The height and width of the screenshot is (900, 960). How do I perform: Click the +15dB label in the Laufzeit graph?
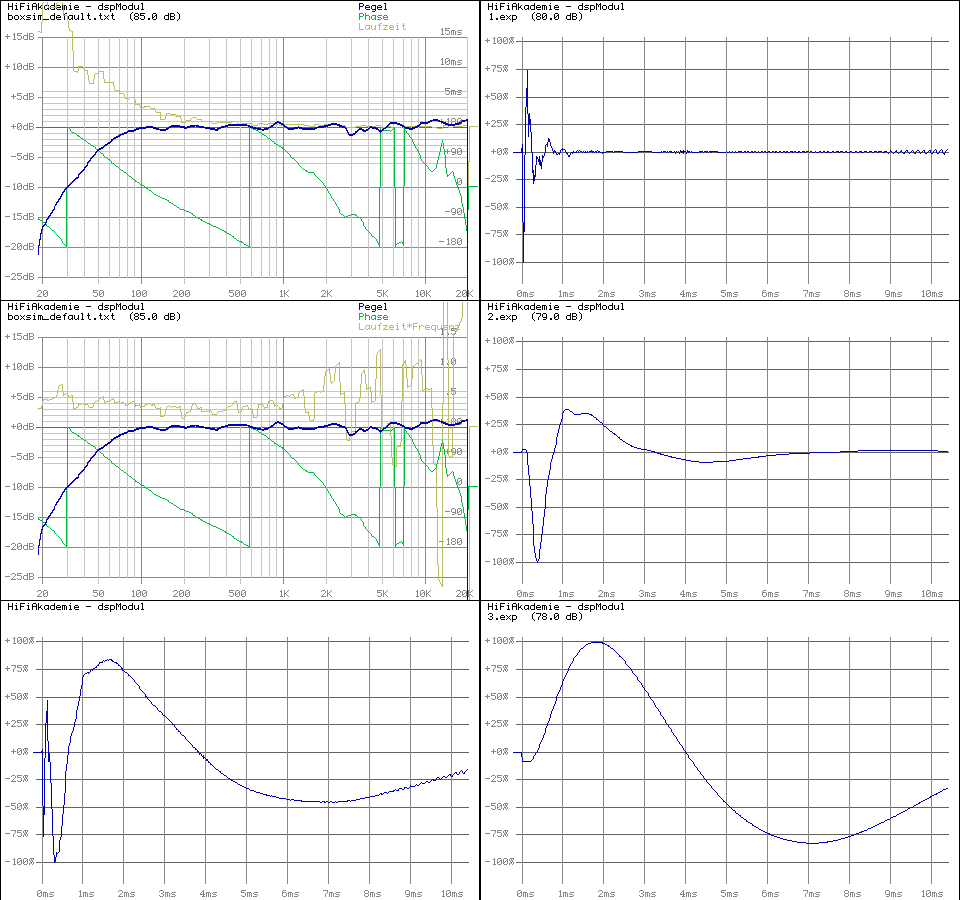point(19,37)
